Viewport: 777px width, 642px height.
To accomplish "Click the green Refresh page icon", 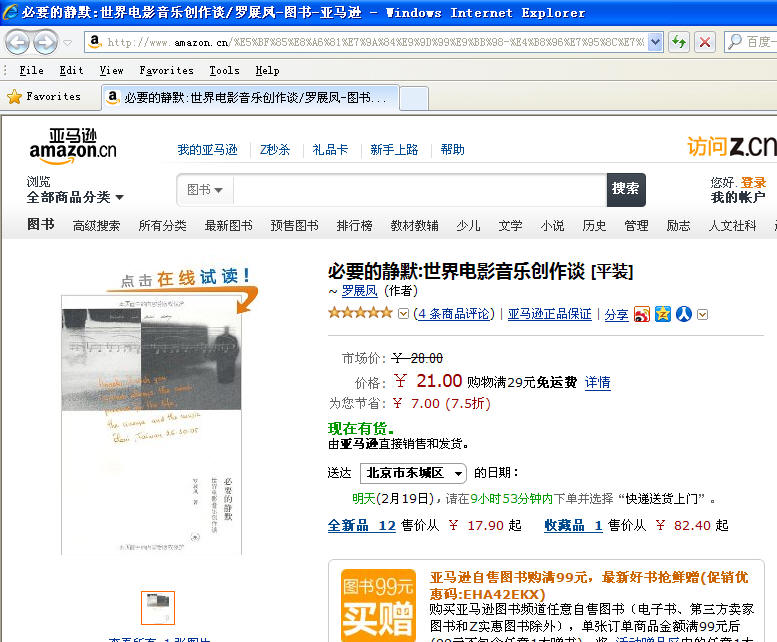I will [x=679, y=43].
